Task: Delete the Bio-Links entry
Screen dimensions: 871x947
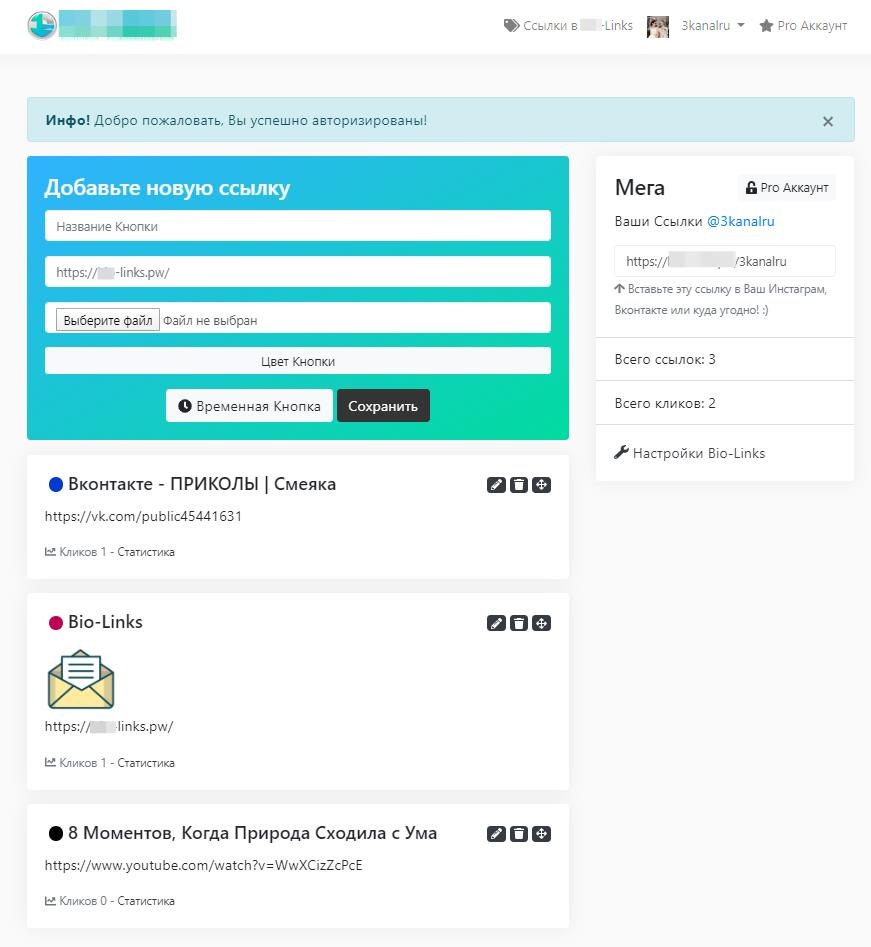Action: tap(519, 623)
